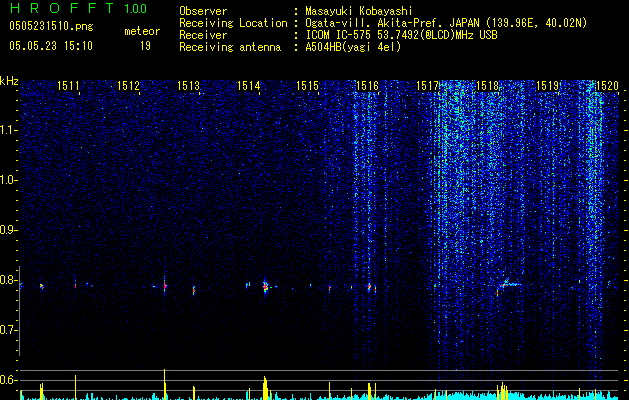Click the 1518 time axis marker
This screenshot has width=629, height=400.
point(487,86)
